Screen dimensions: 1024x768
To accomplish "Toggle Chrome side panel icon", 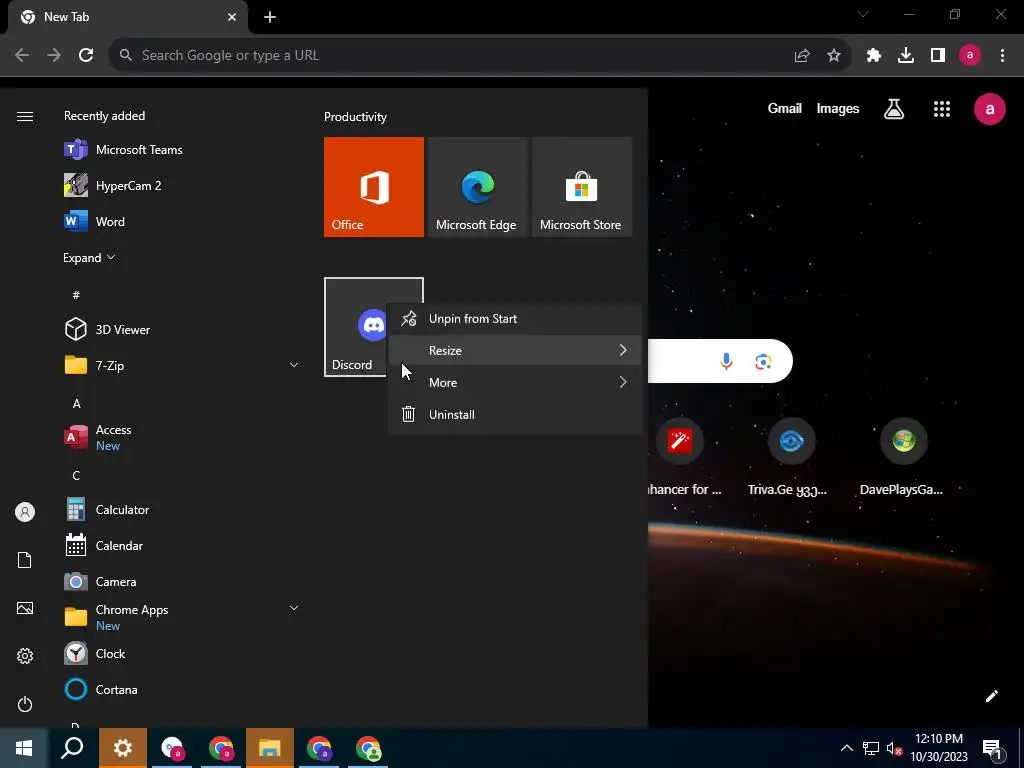I will [938, 56].
